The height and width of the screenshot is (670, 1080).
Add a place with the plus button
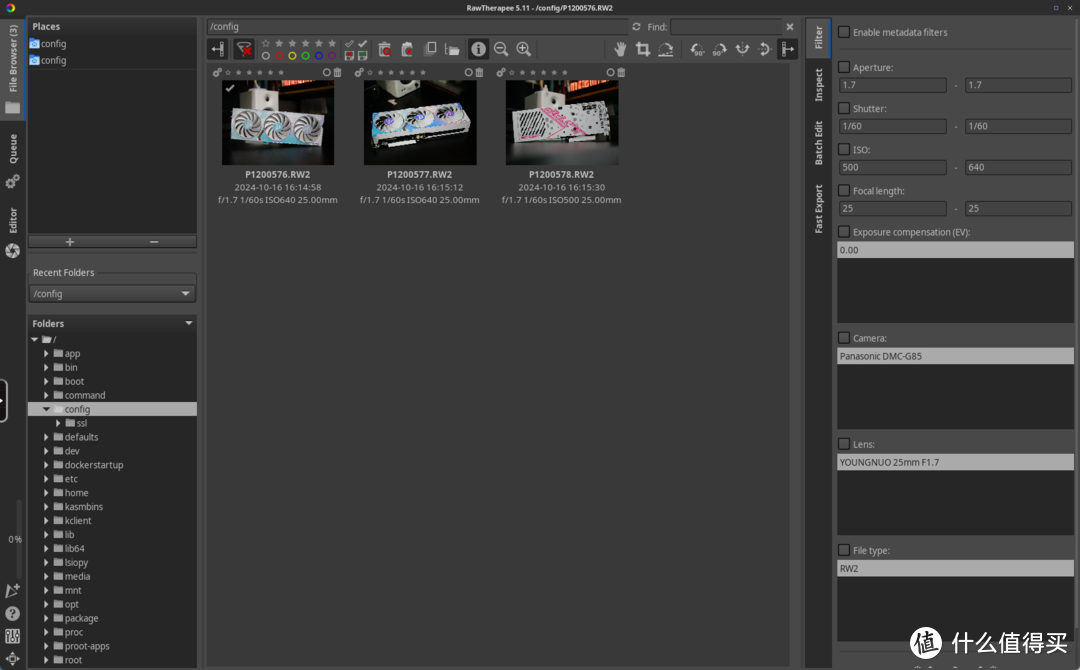click(70, 242)
